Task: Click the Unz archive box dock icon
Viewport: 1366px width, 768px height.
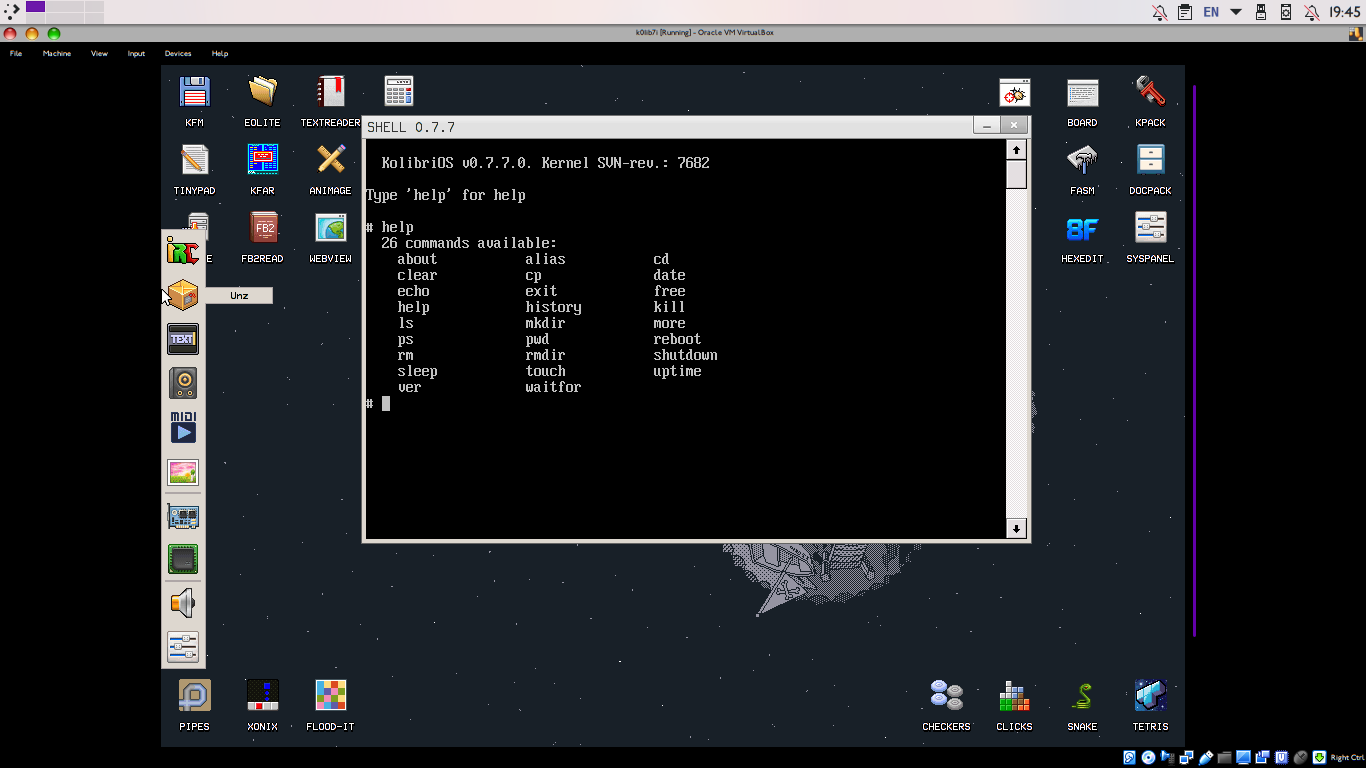Action: [183, 295]
